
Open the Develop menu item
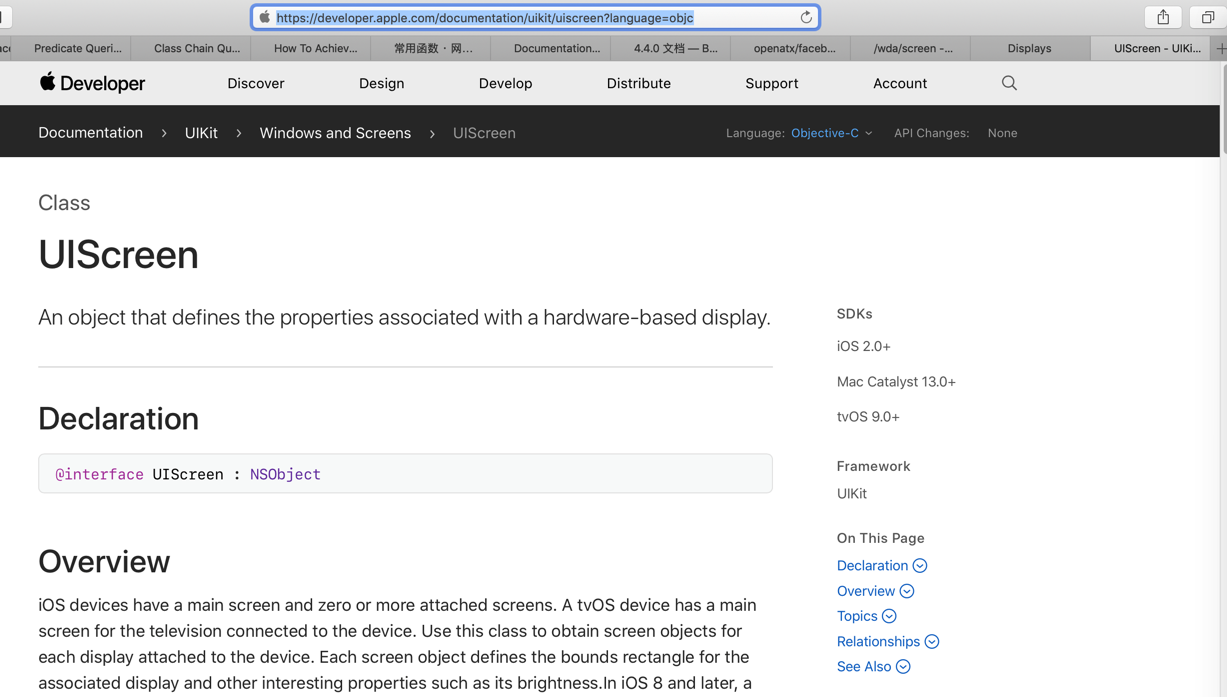point(505,83)
